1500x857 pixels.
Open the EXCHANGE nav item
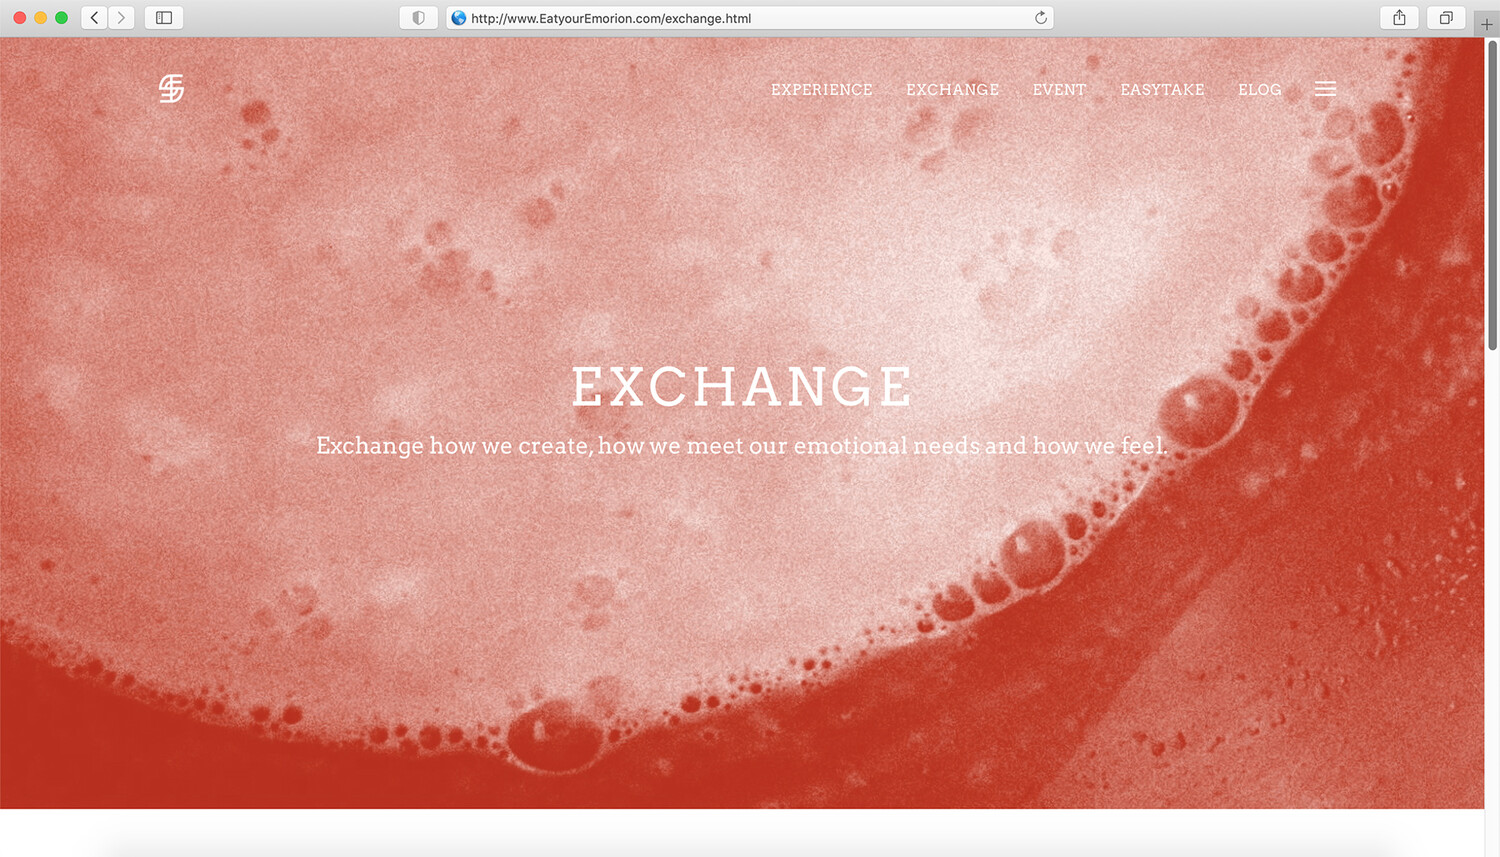click(953, 90)
